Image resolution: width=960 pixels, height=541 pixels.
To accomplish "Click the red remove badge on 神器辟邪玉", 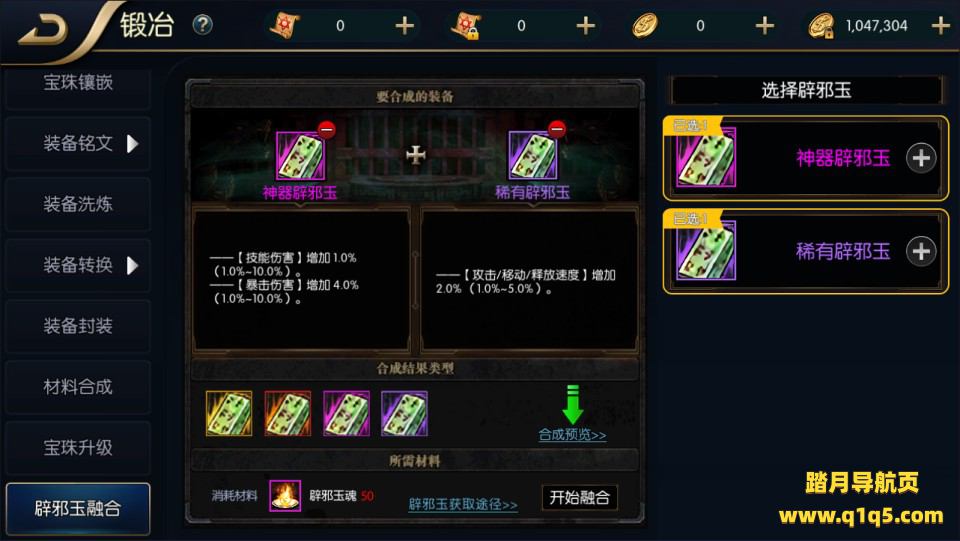I will (326, 130).
